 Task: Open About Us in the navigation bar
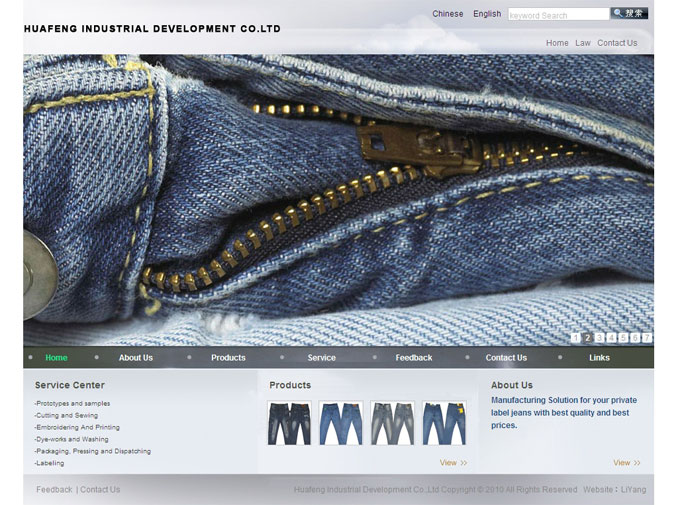point(136,358)
